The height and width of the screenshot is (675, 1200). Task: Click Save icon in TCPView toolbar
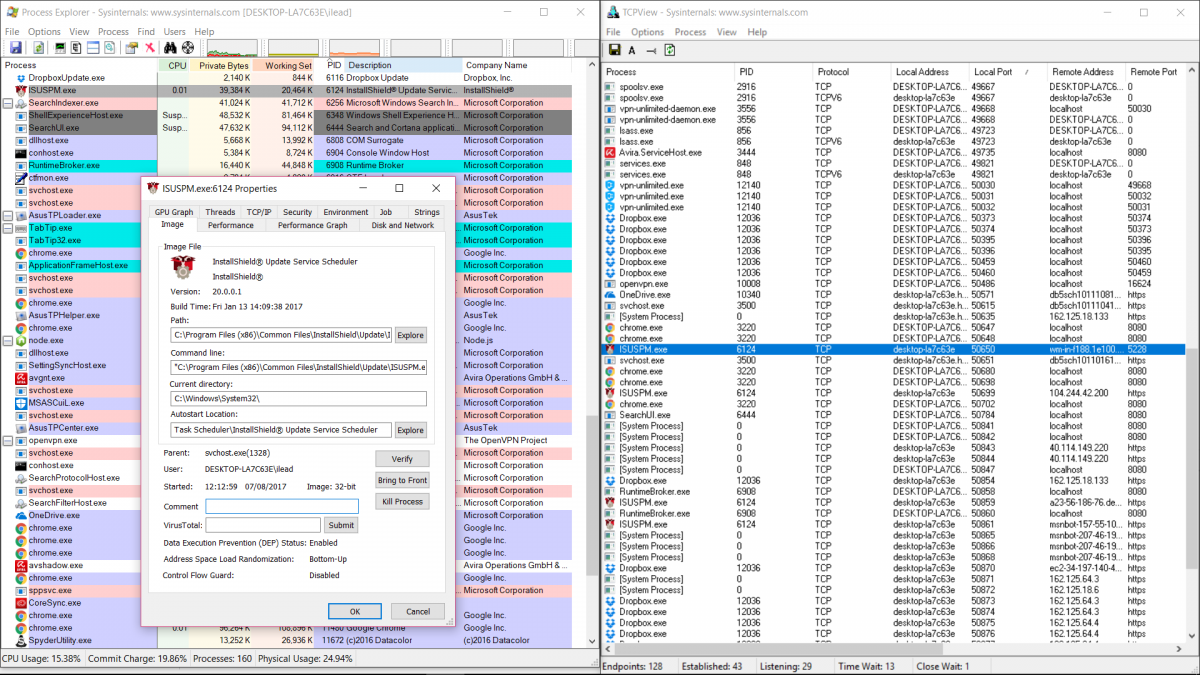[614, 49]
